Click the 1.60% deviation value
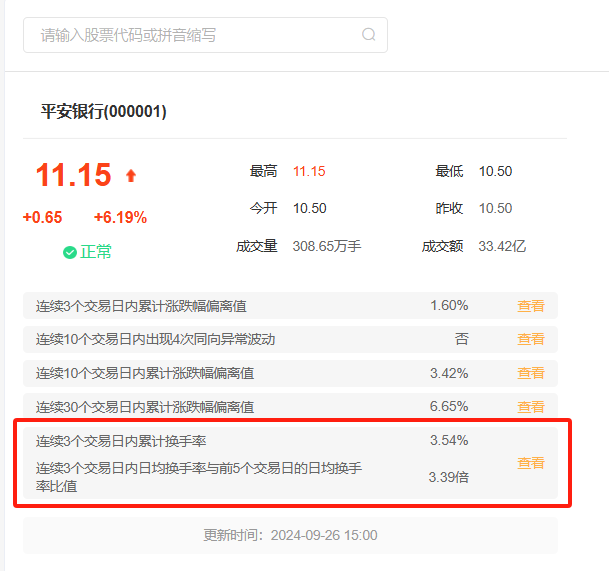Viewport: 609px width, 571px height. pos(449,305)
